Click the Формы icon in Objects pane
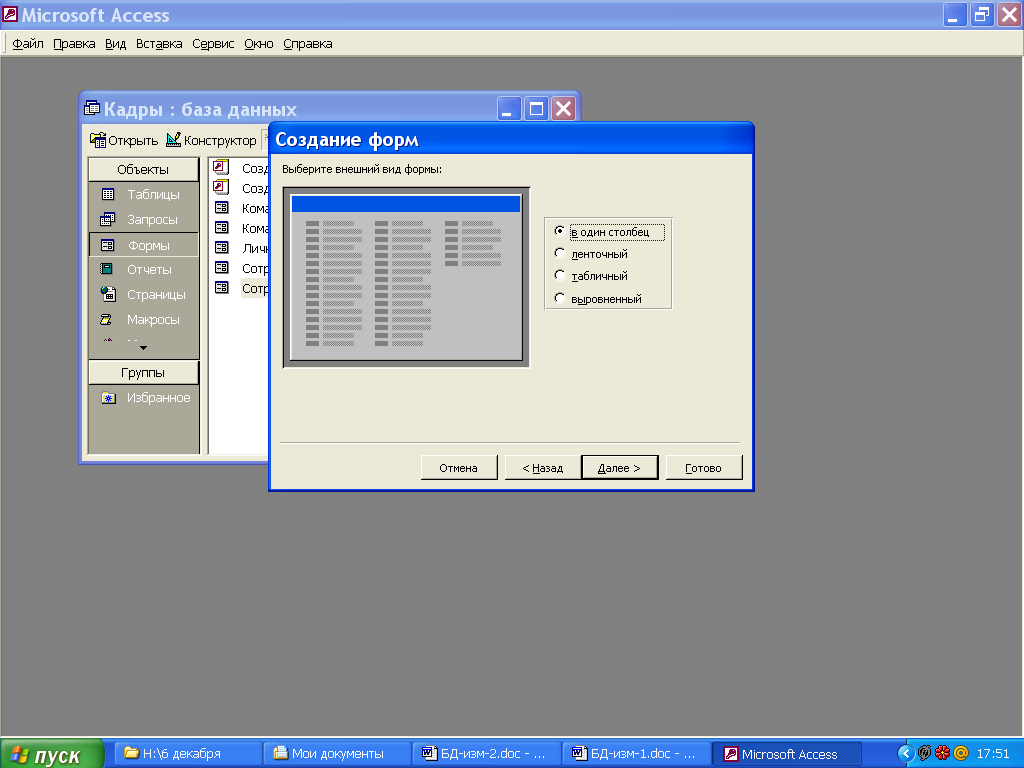The image size is (1024, 768). tap(108, 245)
